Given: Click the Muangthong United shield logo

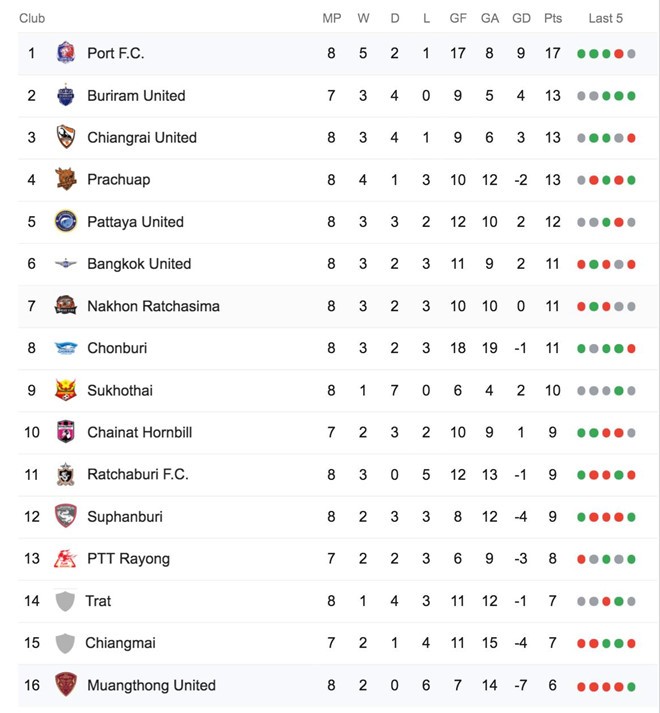Looking at the screenshot, I should pos(65,685).
